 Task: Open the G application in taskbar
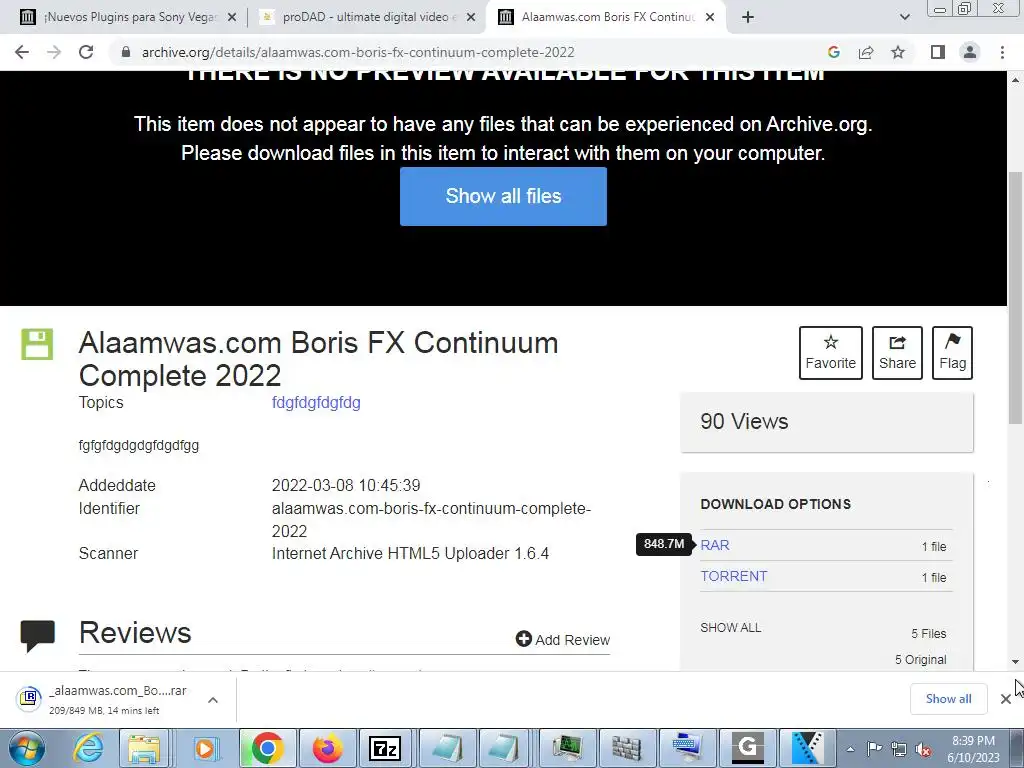[748, 748]
